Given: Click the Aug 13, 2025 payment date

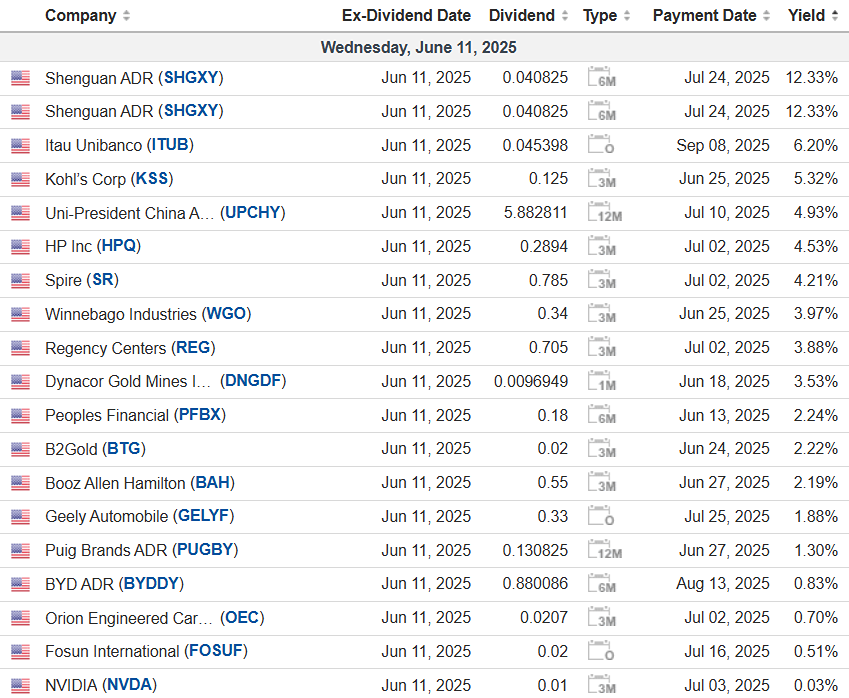Looking at the screenshot, I should pyautogui.click(x=723, y=584).
